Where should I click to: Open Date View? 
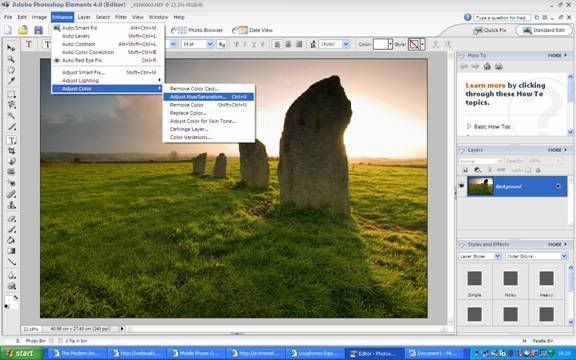click(x=252, y=30)
